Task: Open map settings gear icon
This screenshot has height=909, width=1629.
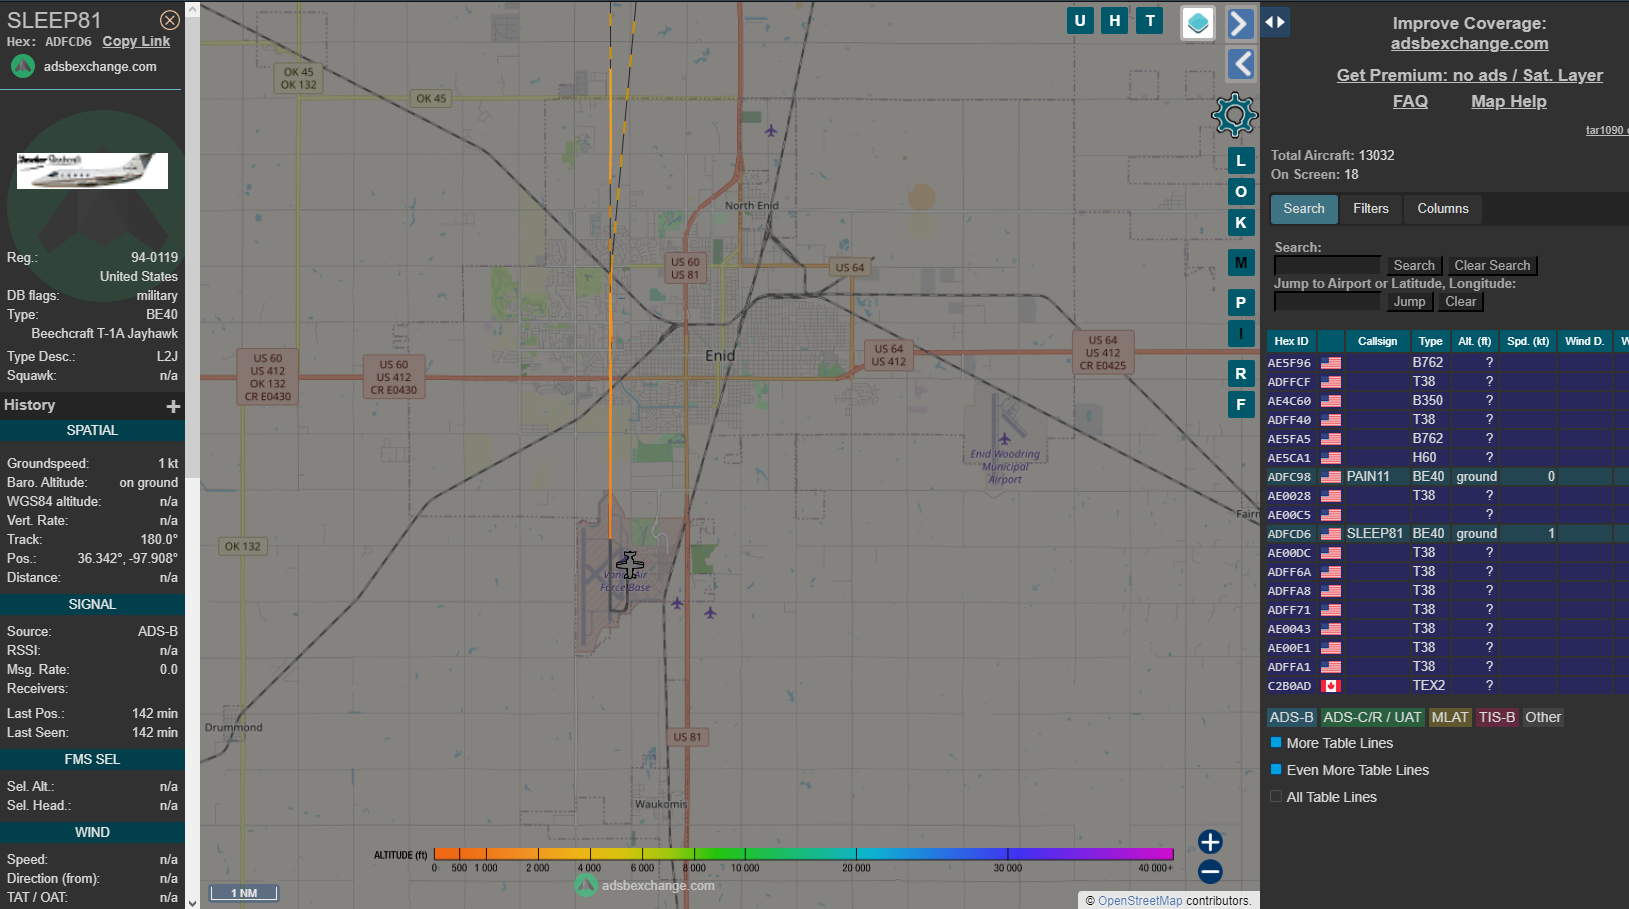Action: click(x=1234, y=116)
